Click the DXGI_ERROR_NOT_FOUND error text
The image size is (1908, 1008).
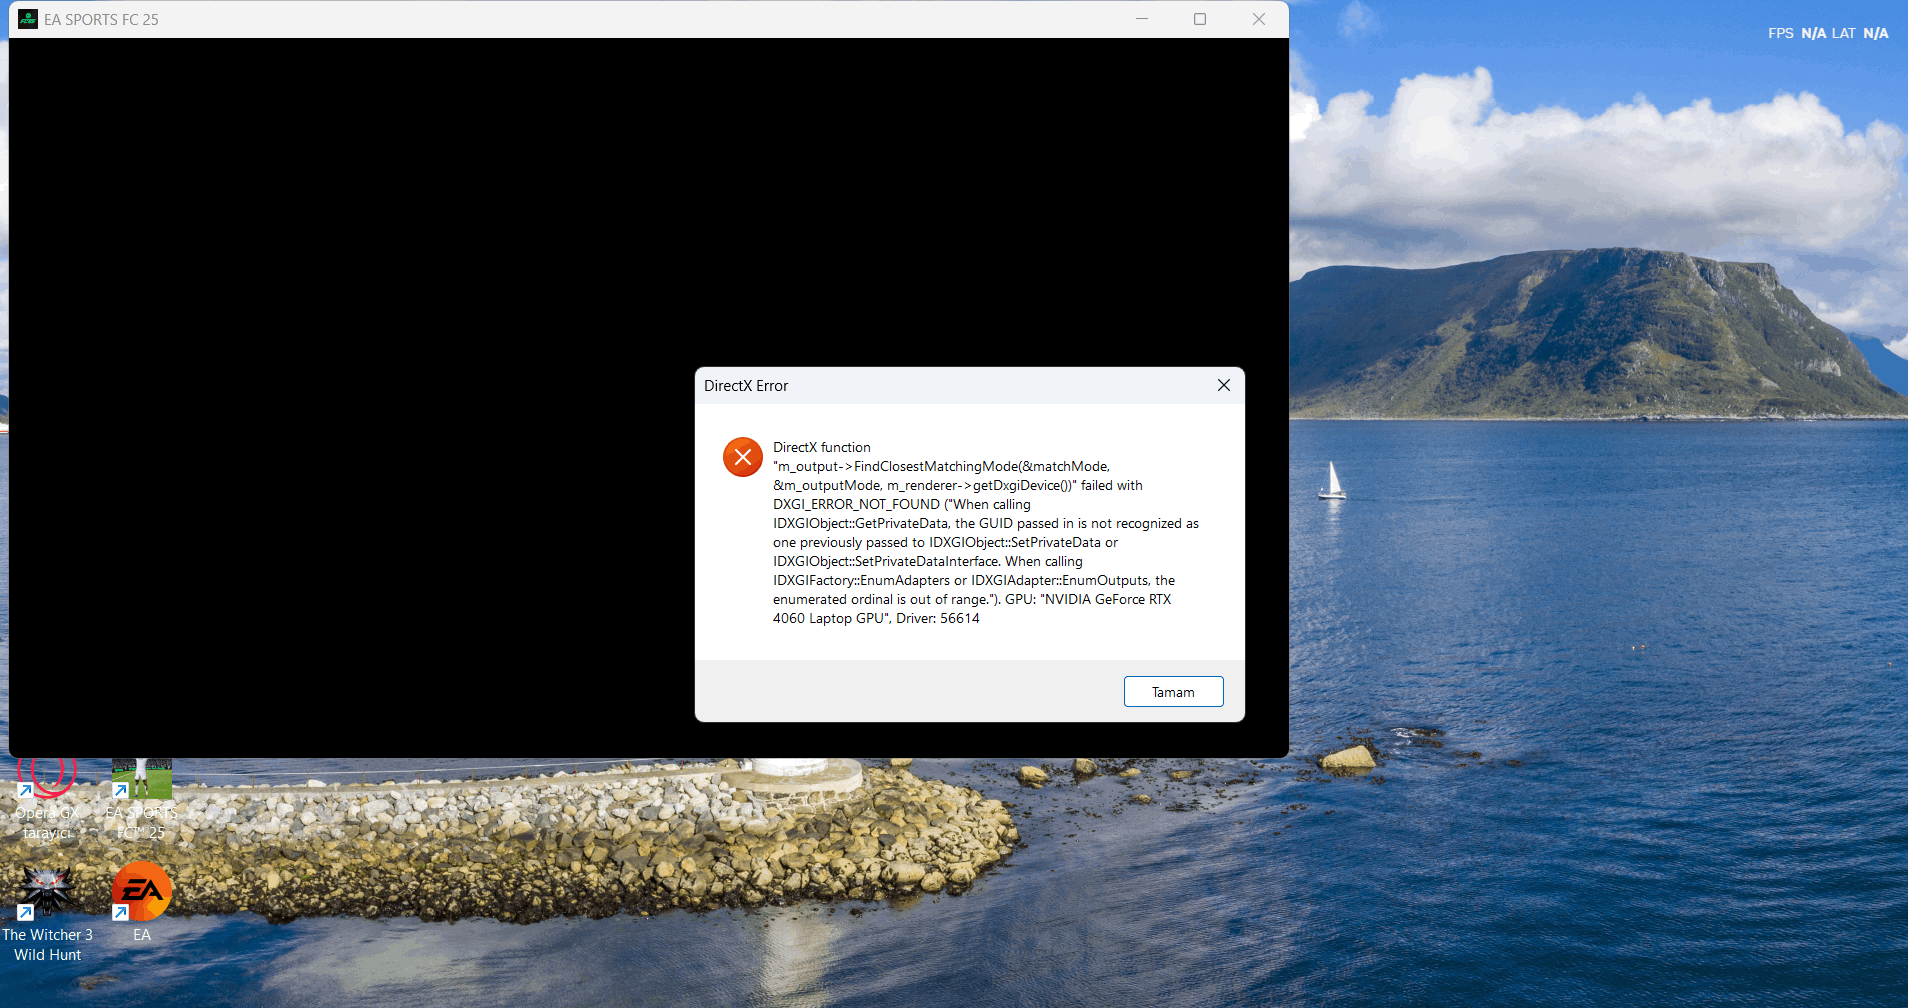coord(856,504)
